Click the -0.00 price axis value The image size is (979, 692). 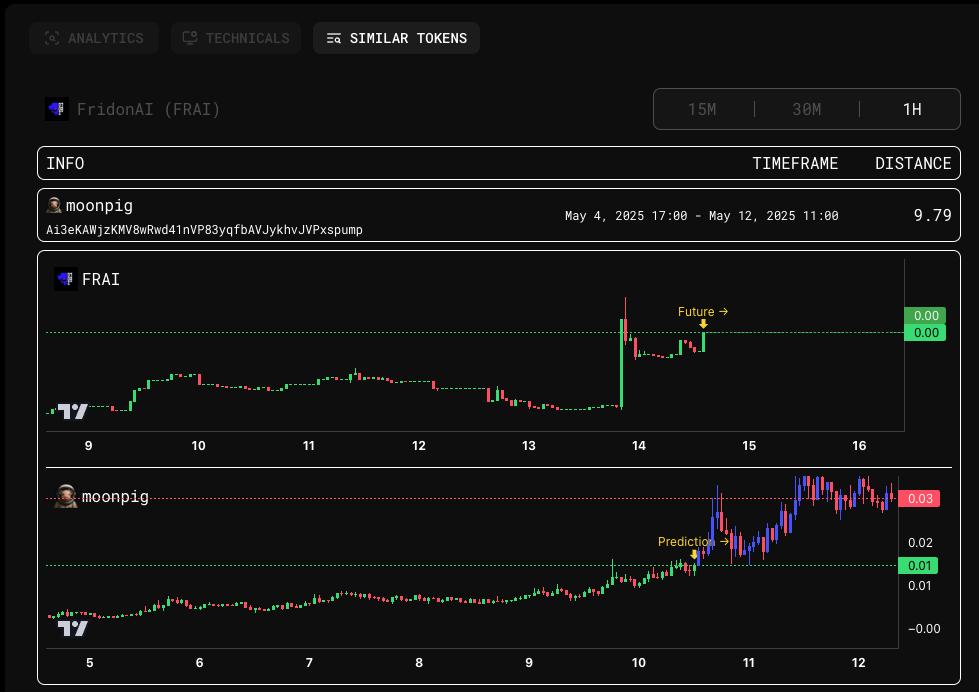pos(923,629)
